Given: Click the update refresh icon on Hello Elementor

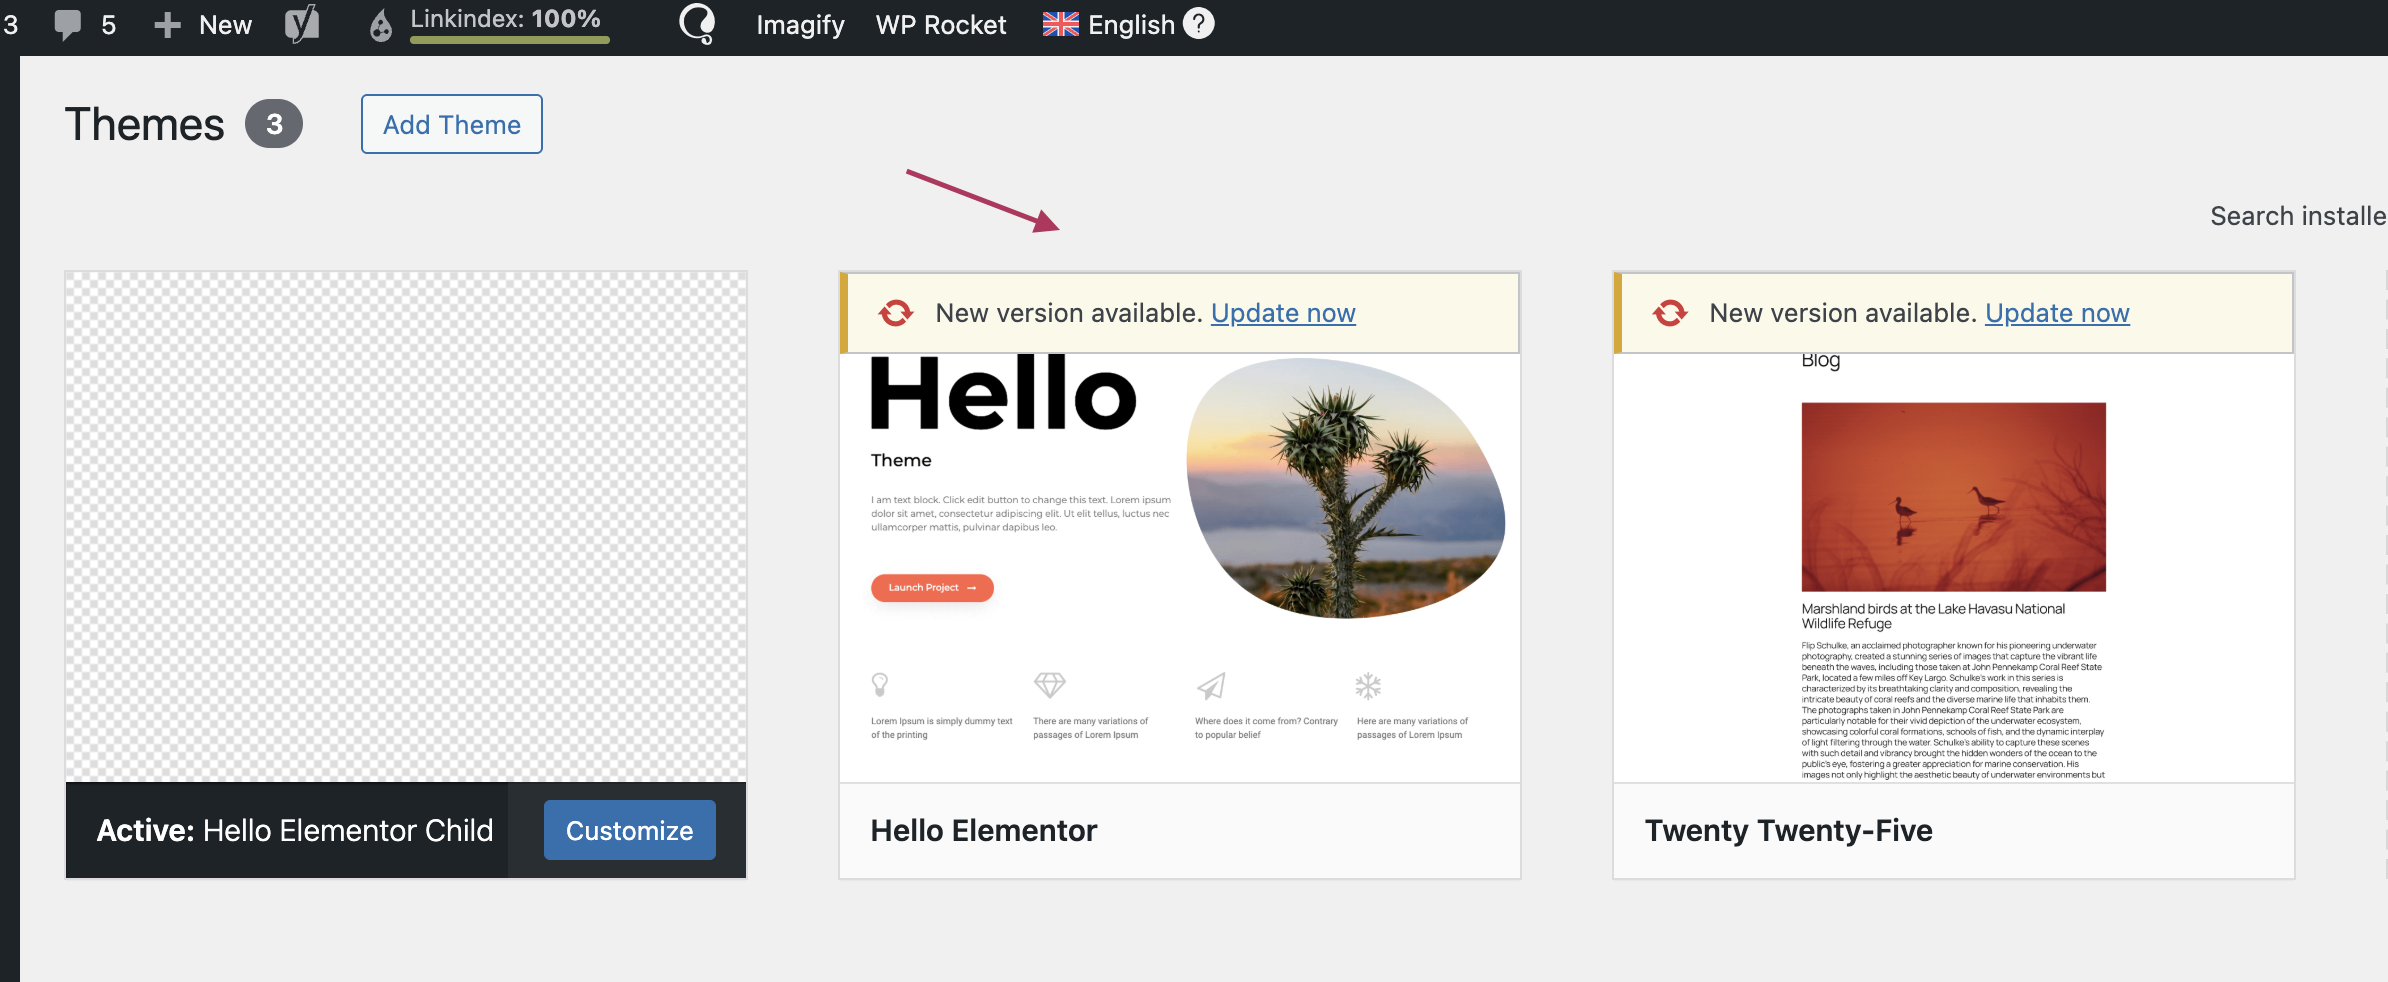Looking at the screenshot, I should 896,313.
